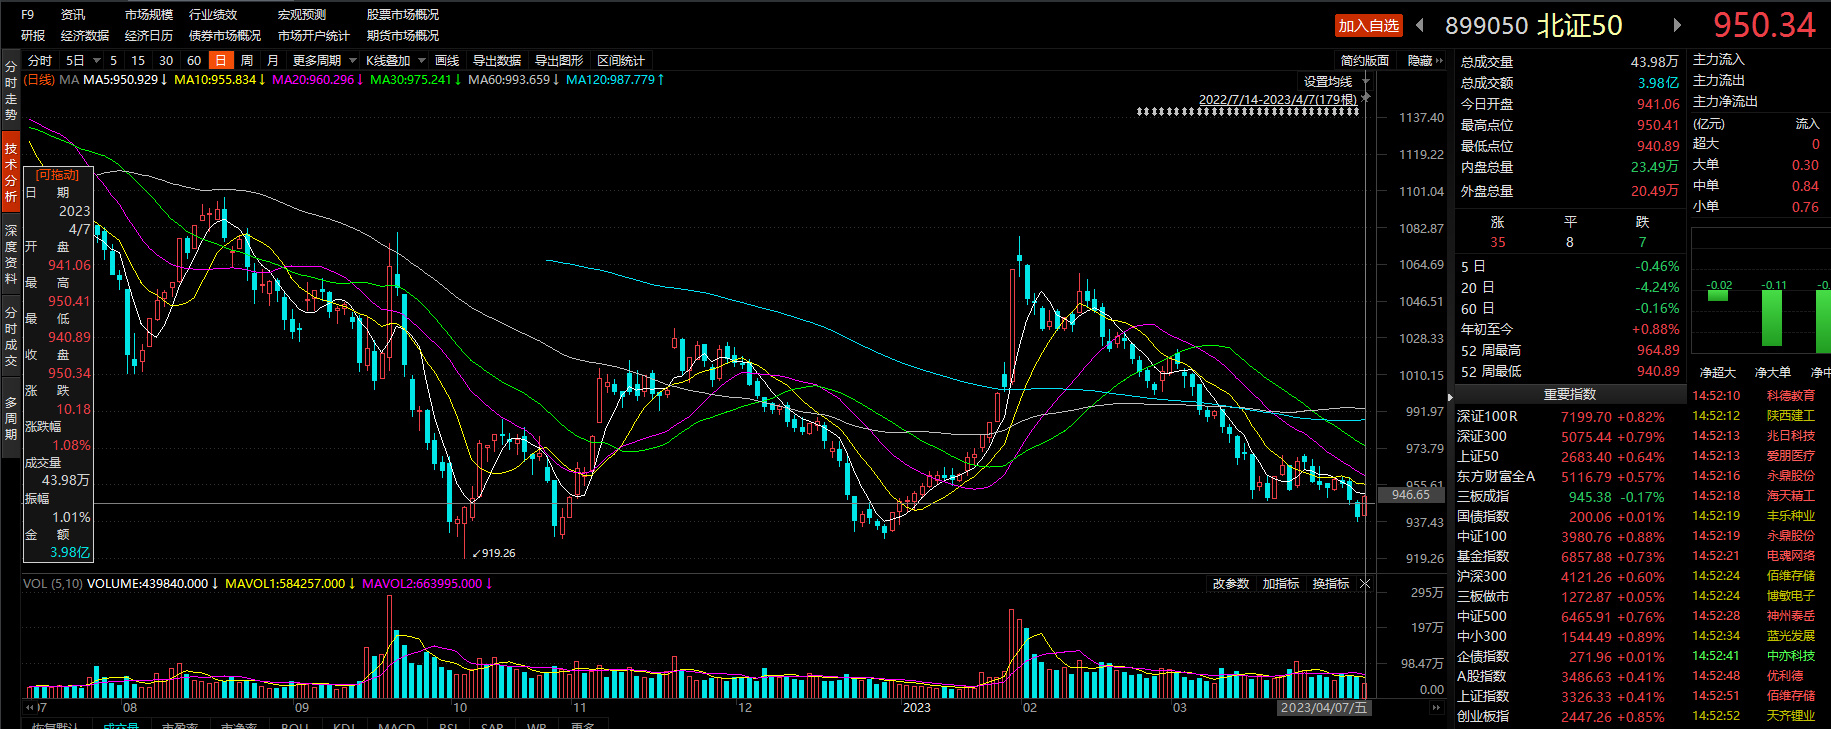Select 创业板指 in the index list

pos(1483,716)
